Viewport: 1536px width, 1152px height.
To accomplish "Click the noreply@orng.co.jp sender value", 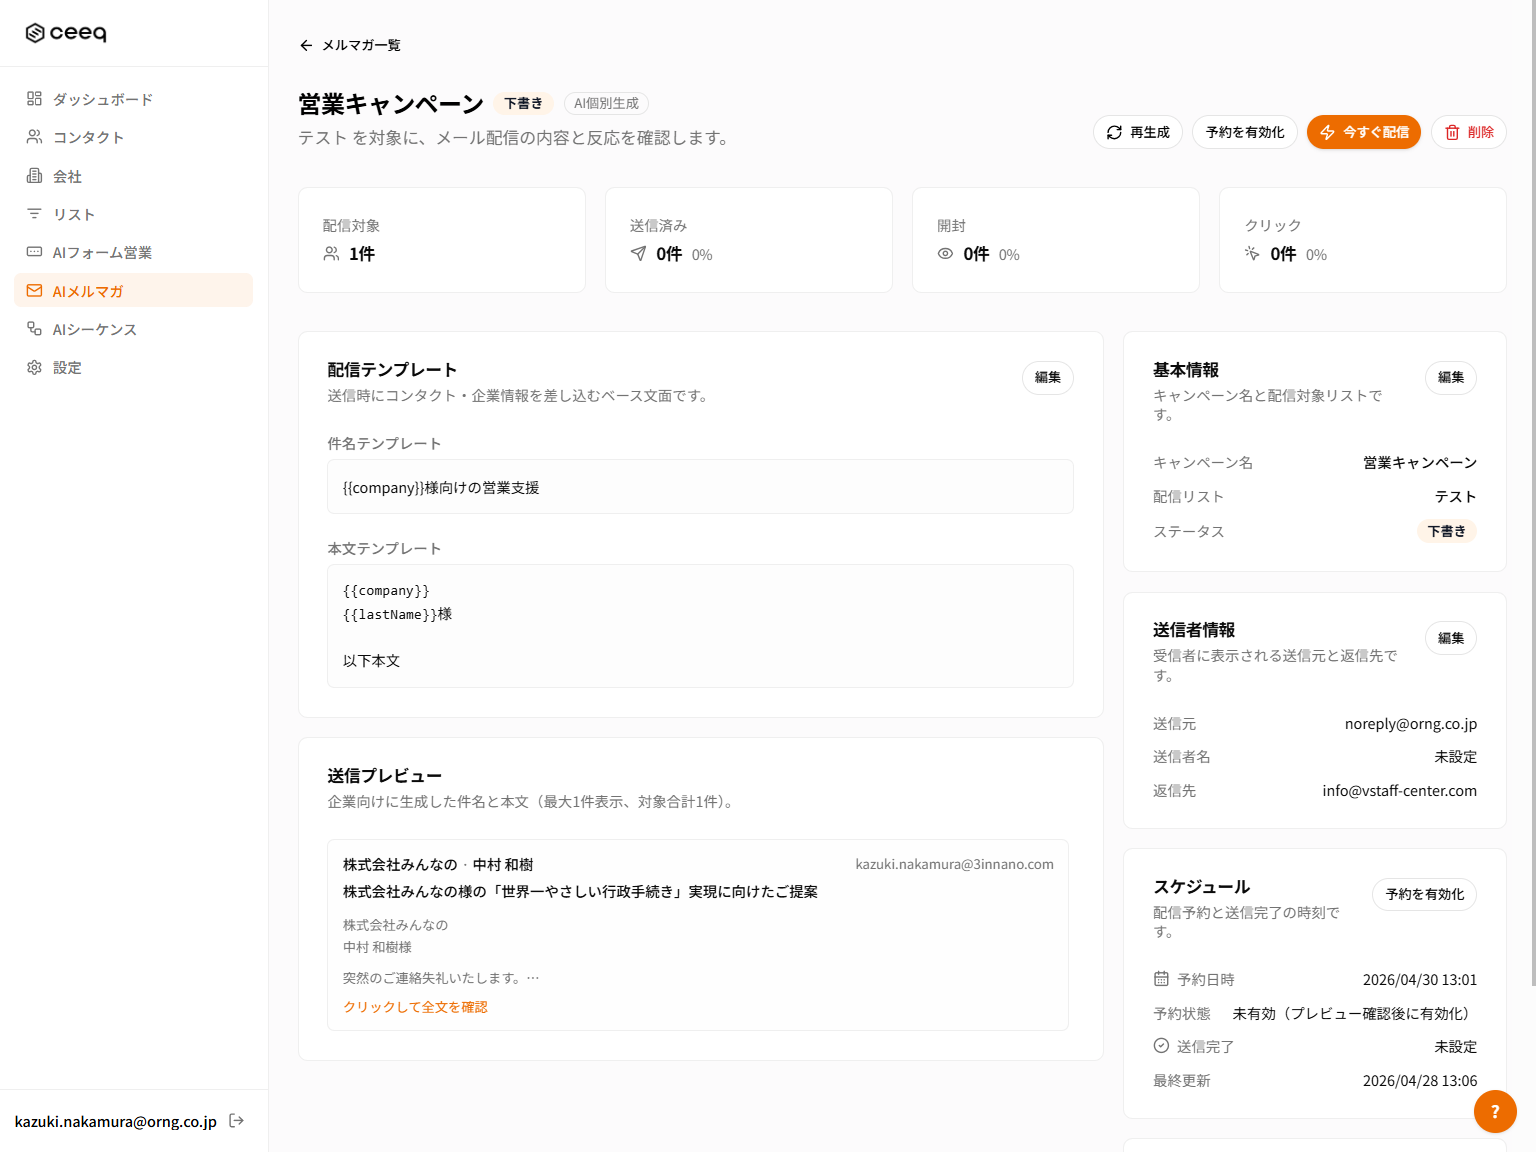I will click(1410, 724).
